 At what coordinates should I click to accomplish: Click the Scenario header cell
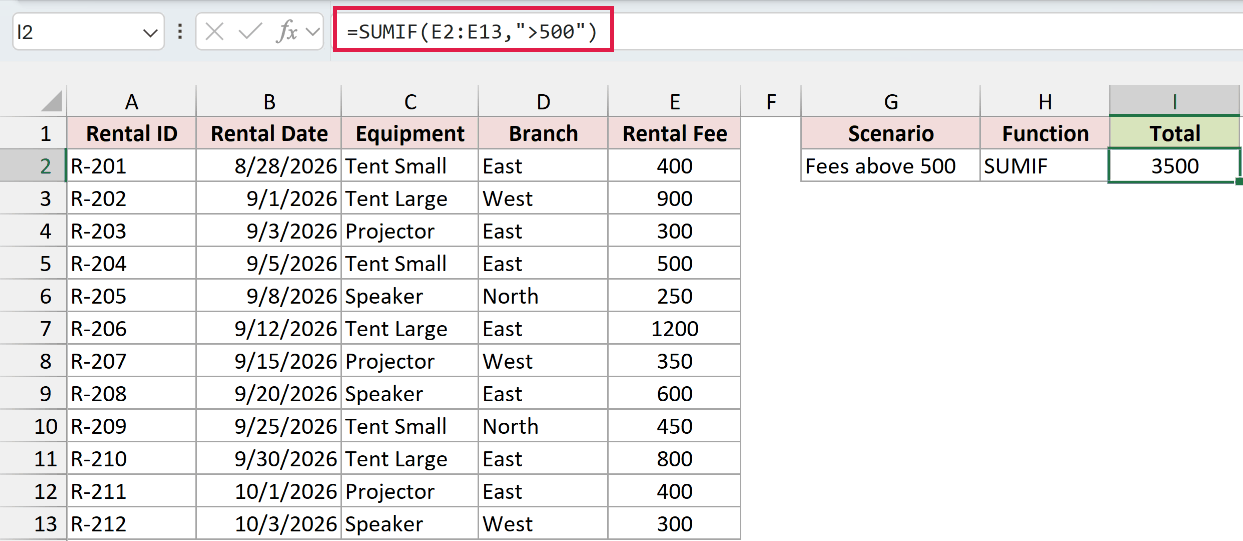tap(891, 133)
